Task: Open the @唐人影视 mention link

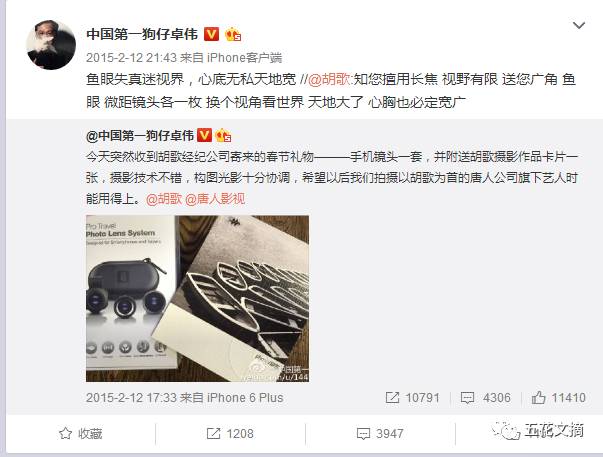Action: click(215, 199)
